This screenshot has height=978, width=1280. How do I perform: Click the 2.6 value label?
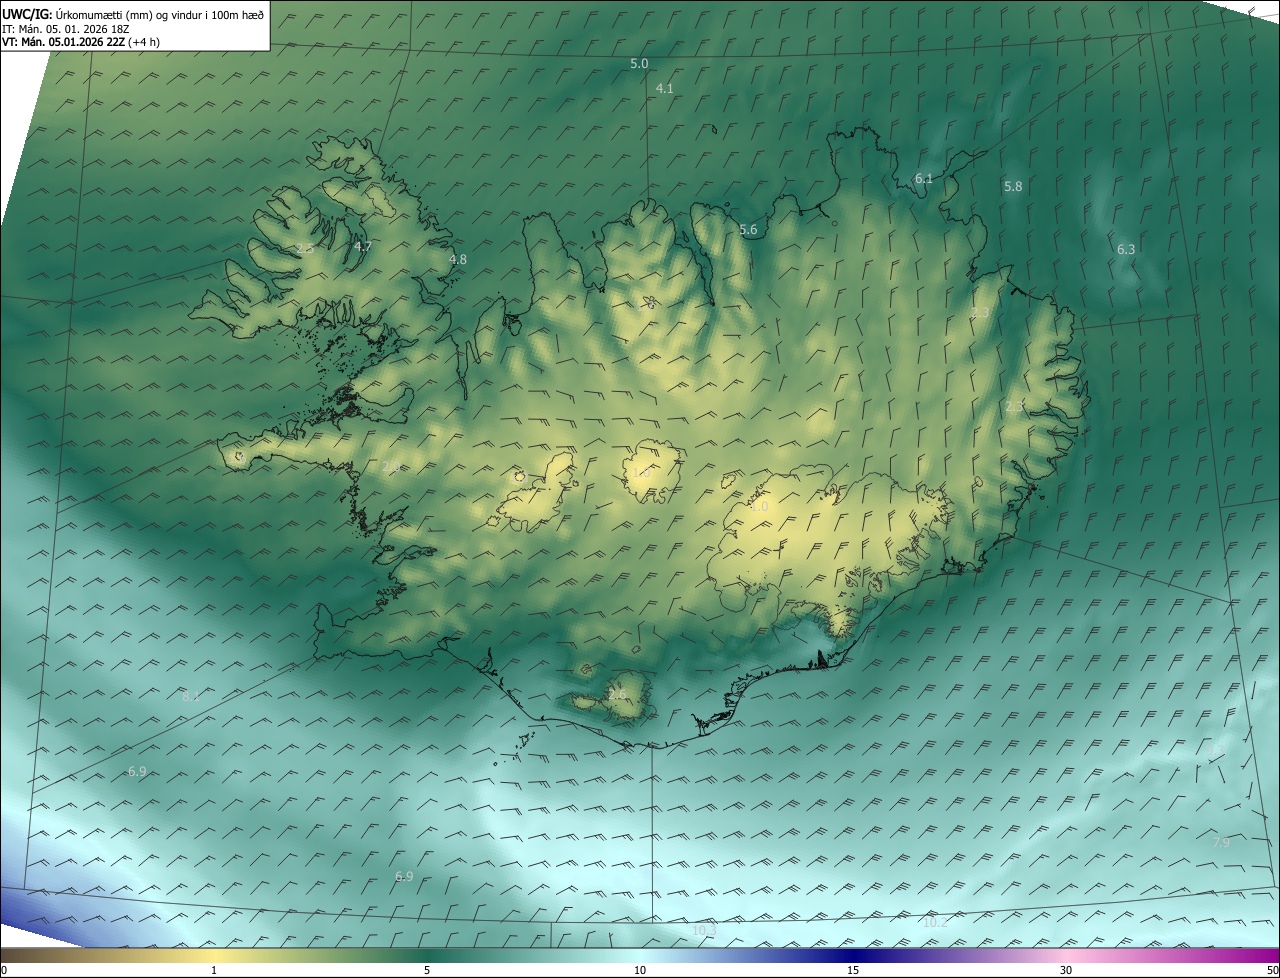tap(617, 694)
